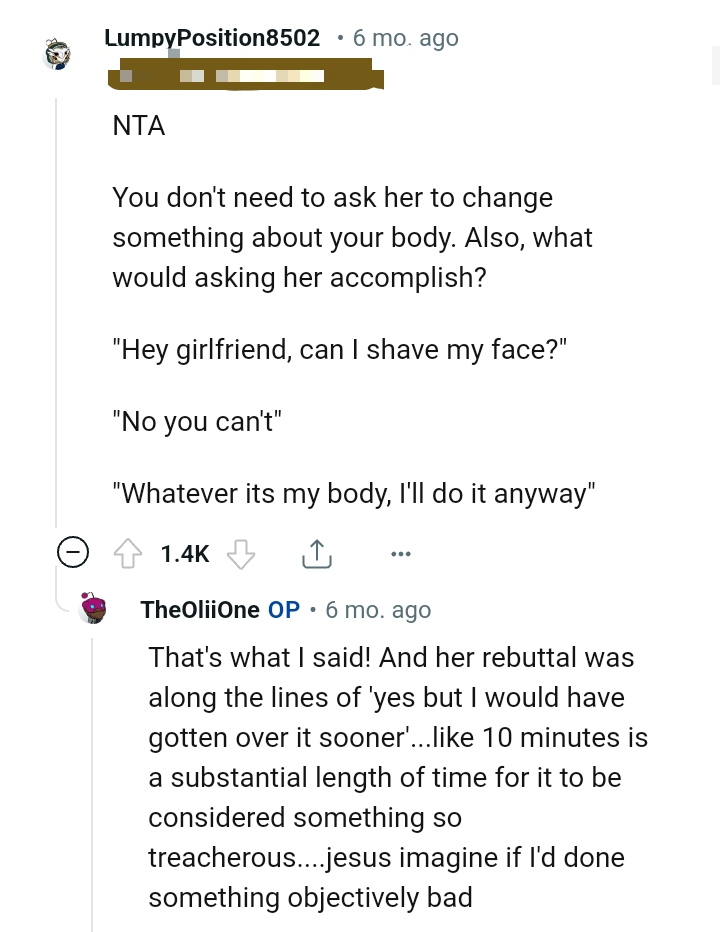Click the share icon below the NTA comment
The height and width of the screenshot is (932, 720).
click(x=317, y=552)
